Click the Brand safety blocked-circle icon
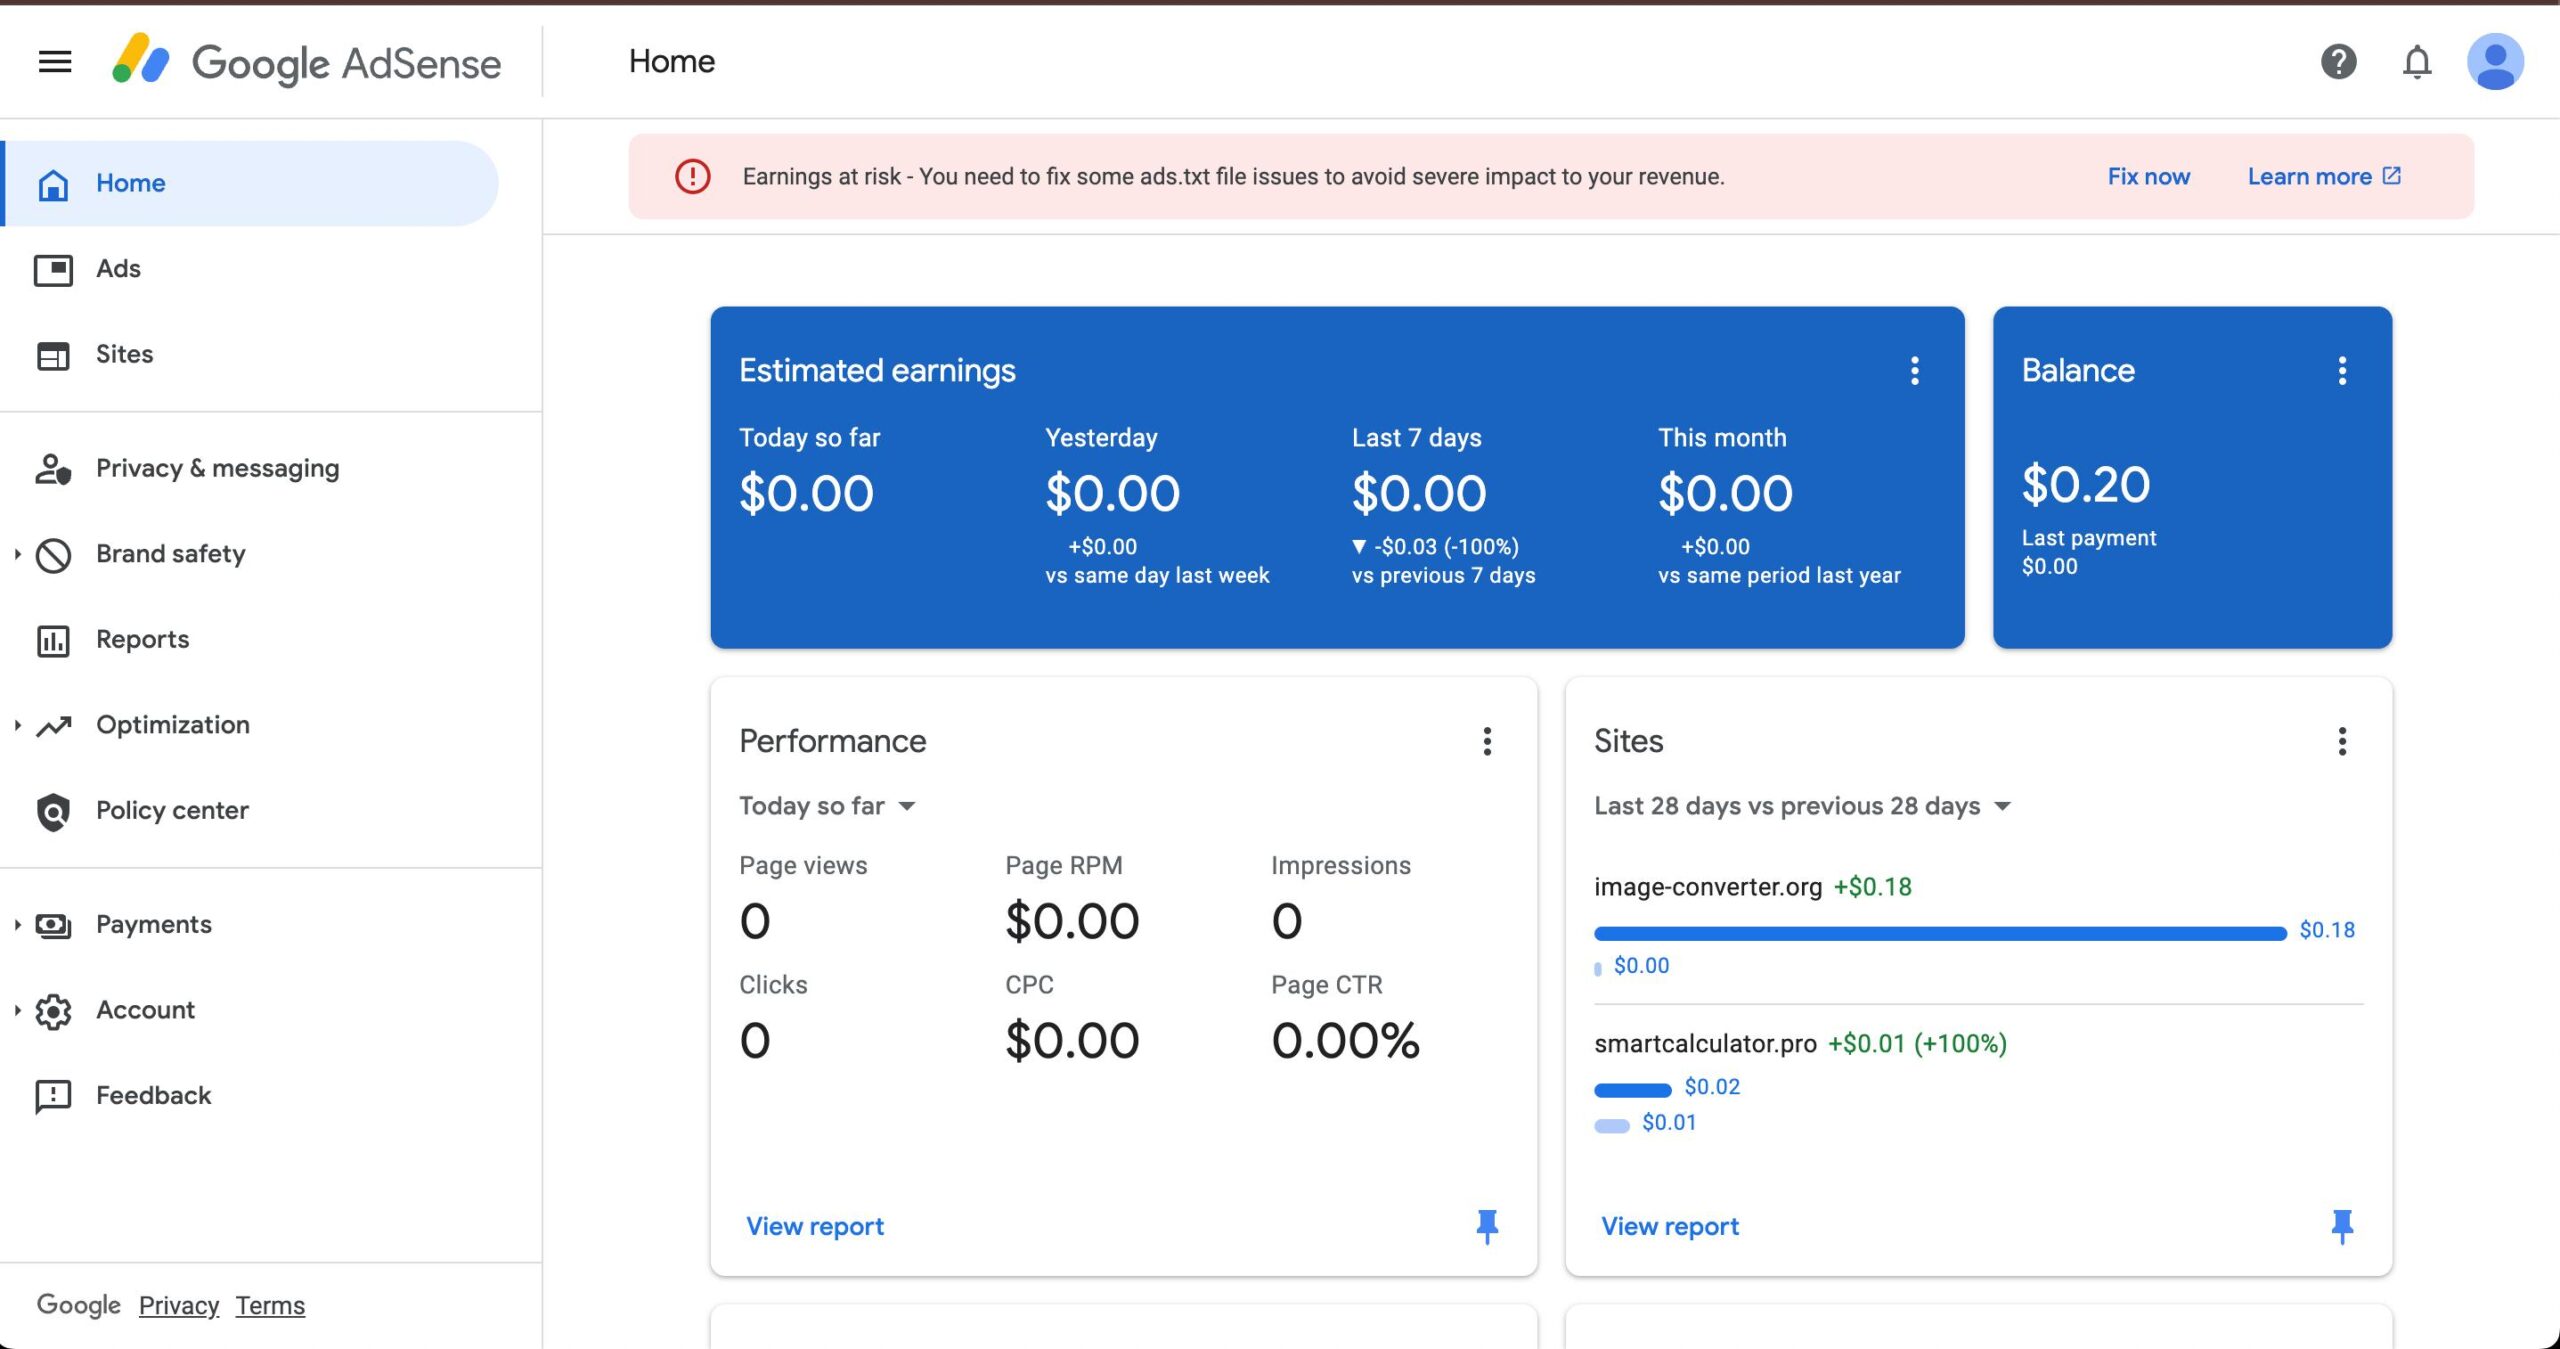 (x=53, y=555)
